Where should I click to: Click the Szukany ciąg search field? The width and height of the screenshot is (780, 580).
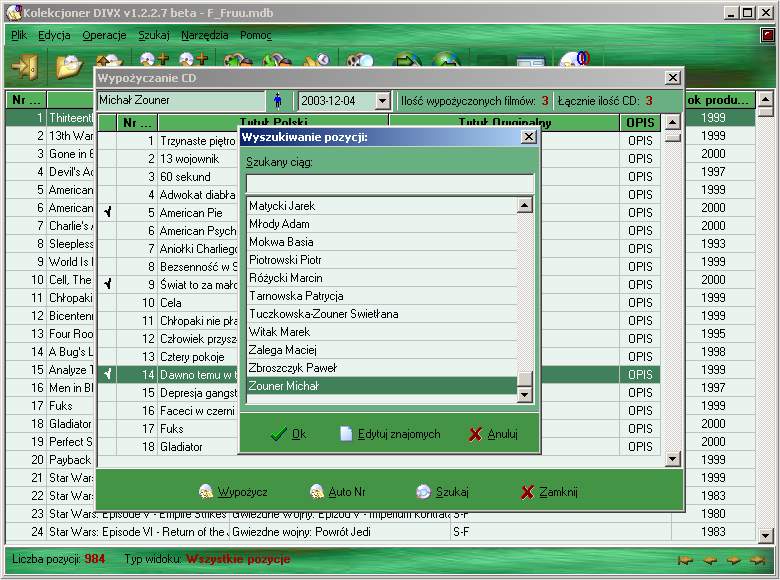click(389, 183)
